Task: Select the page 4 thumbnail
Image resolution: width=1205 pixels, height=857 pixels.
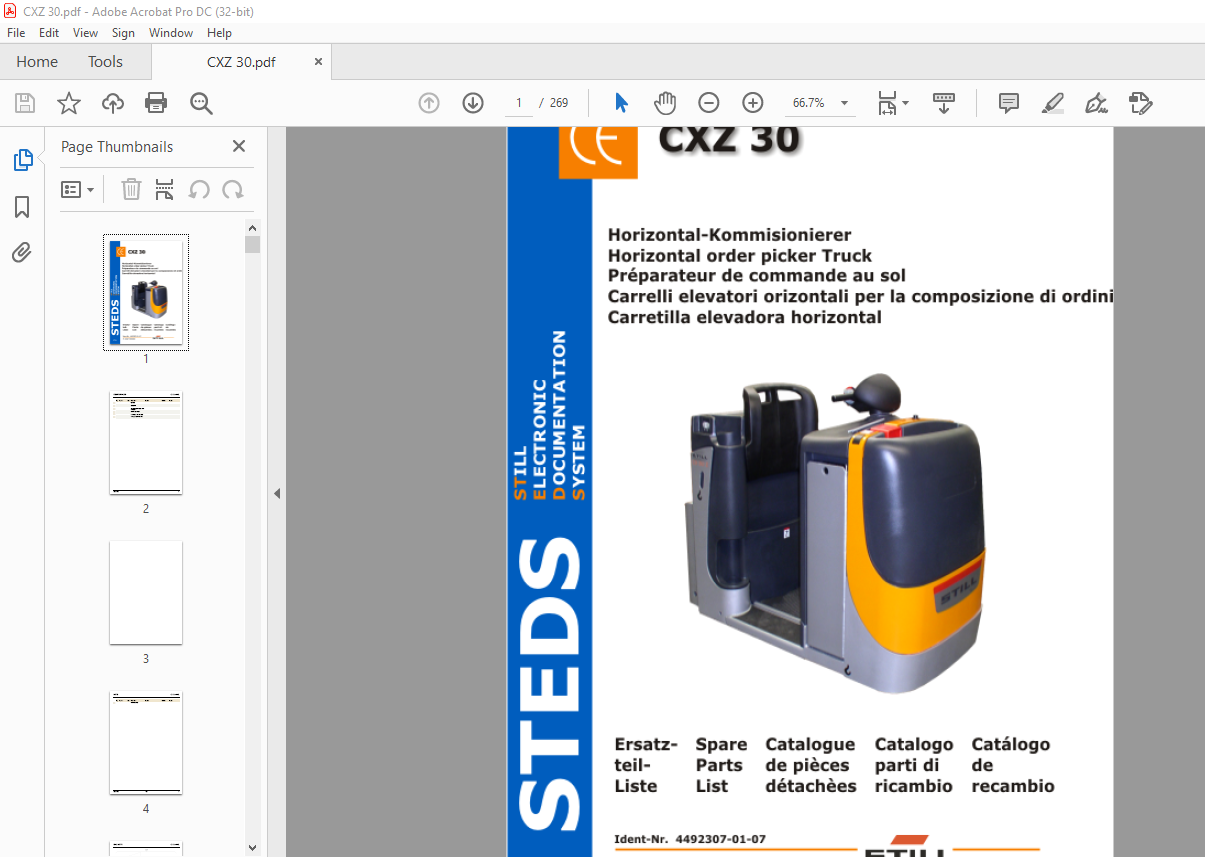Action: pos(146,743)
